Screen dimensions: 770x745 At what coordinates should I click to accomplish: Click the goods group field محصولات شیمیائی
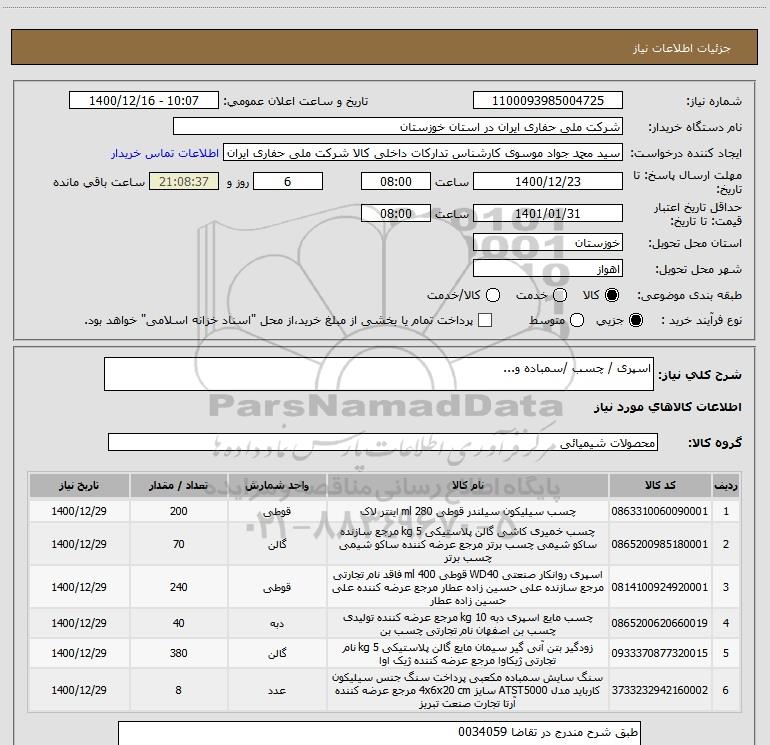[383, 442]
